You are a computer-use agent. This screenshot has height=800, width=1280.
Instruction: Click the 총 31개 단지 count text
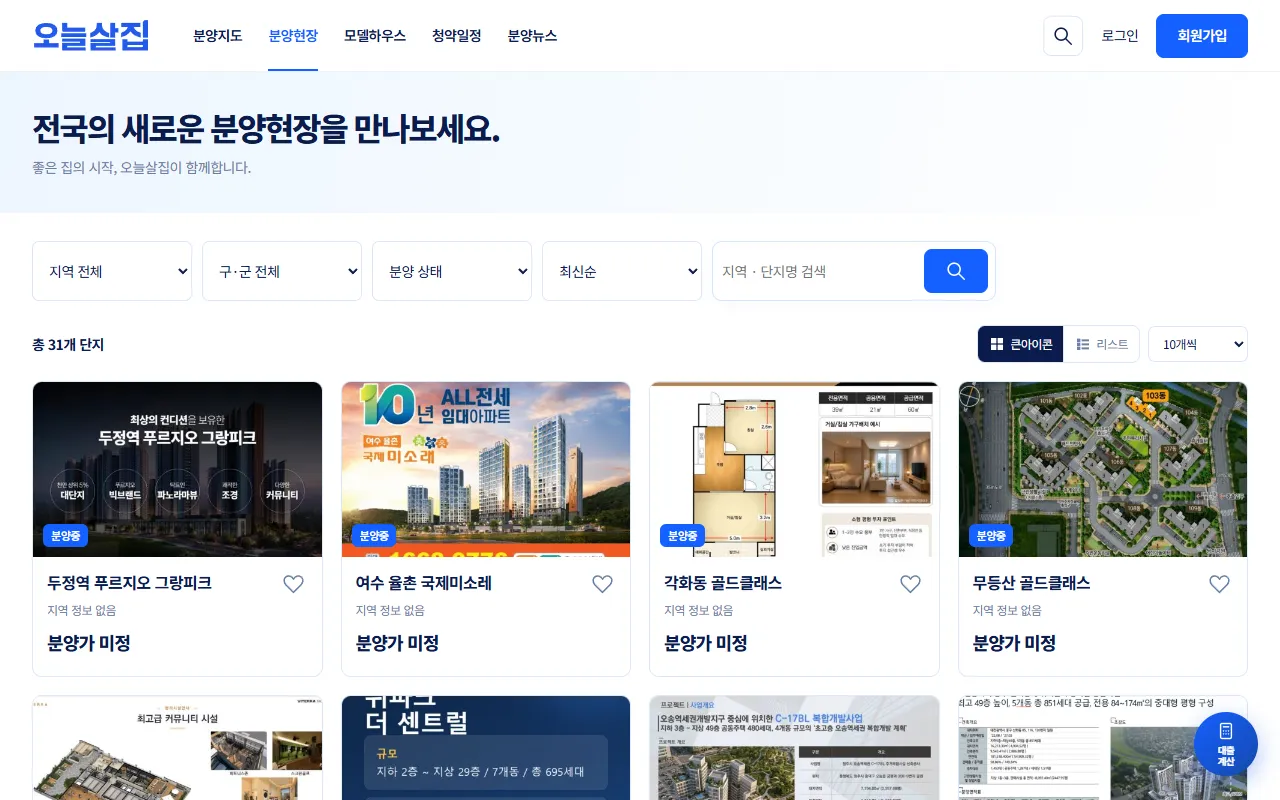pos(68,345)
